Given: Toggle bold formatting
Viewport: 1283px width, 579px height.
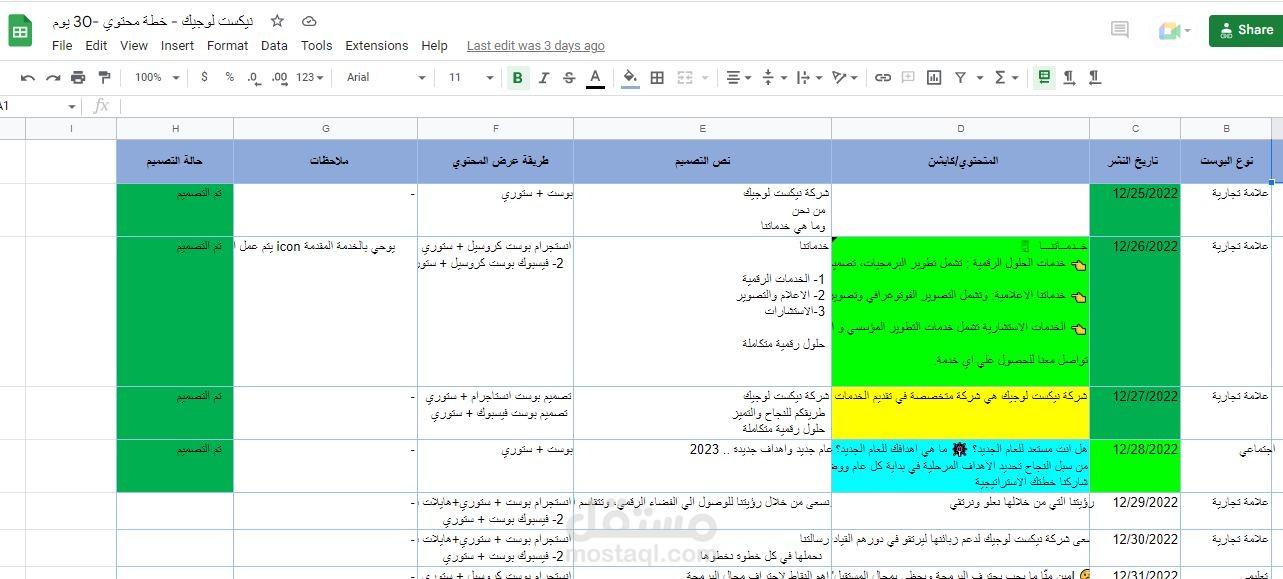Looking at the screenshot, I should pos(518,77).
